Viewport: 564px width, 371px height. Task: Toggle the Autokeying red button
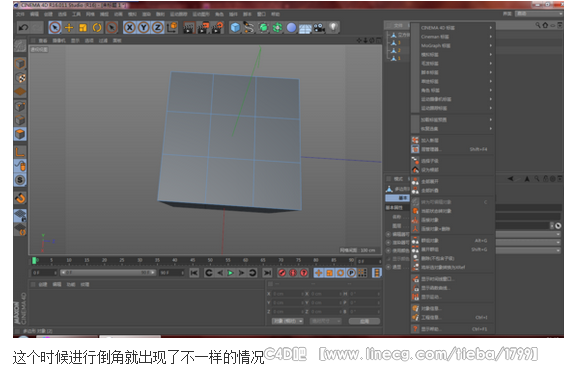pyautogui.click(x=293, y=273)
